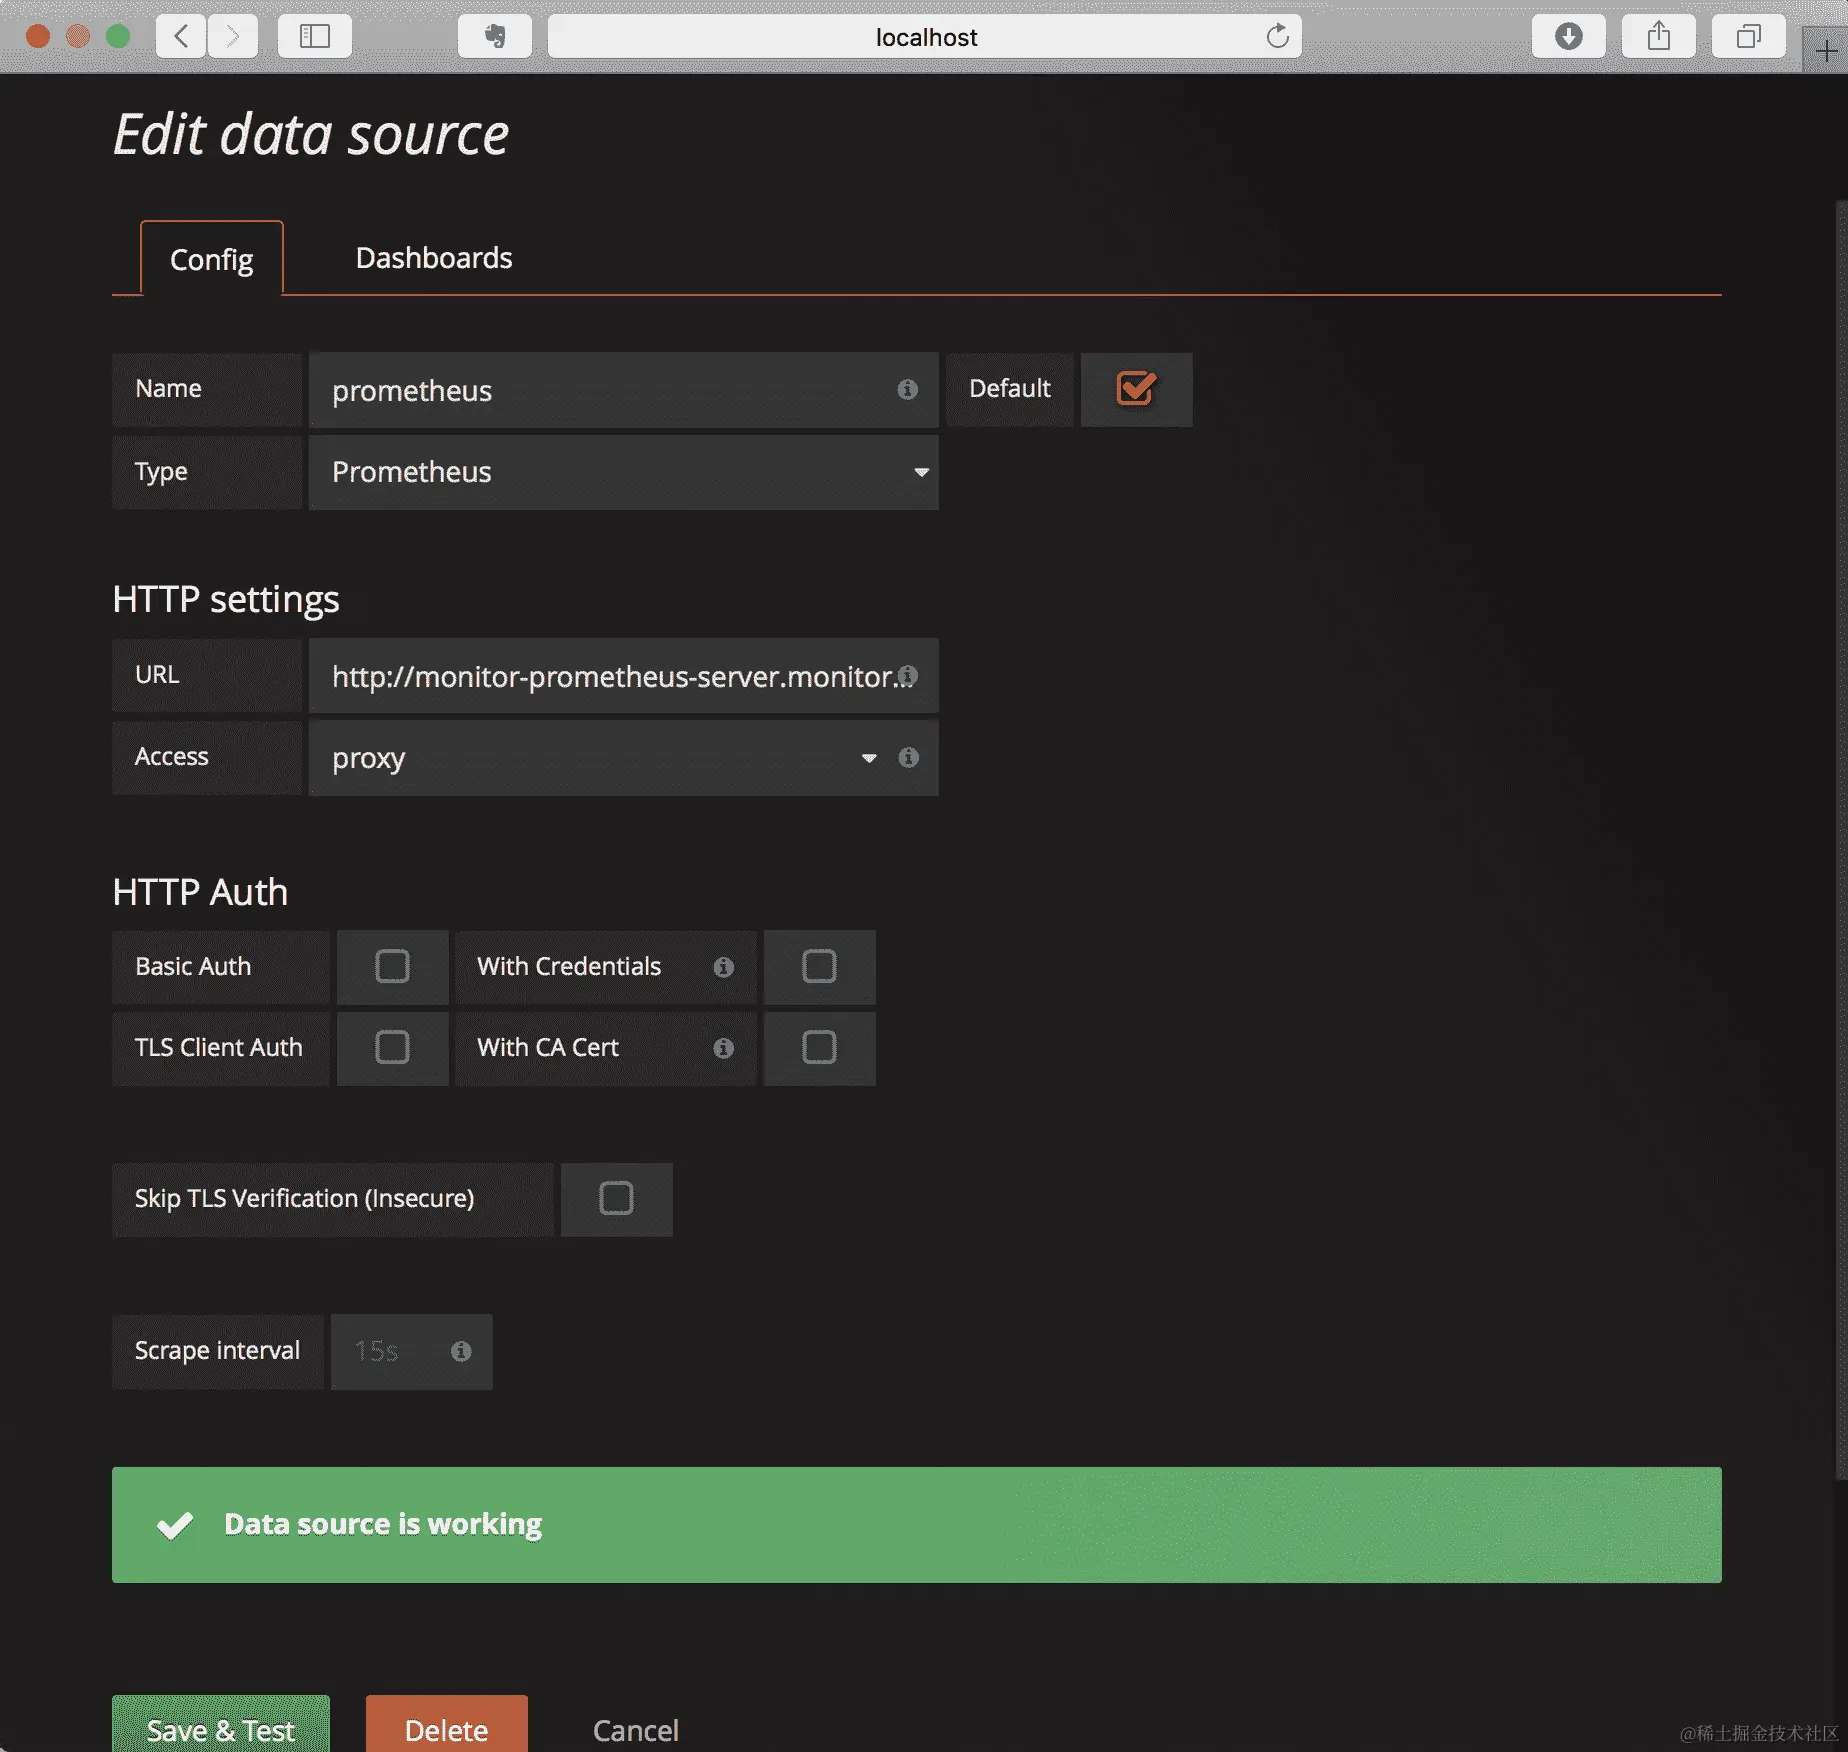Show info tooltip for URL field
The image size is (1848, 1752).
[907, 675]
